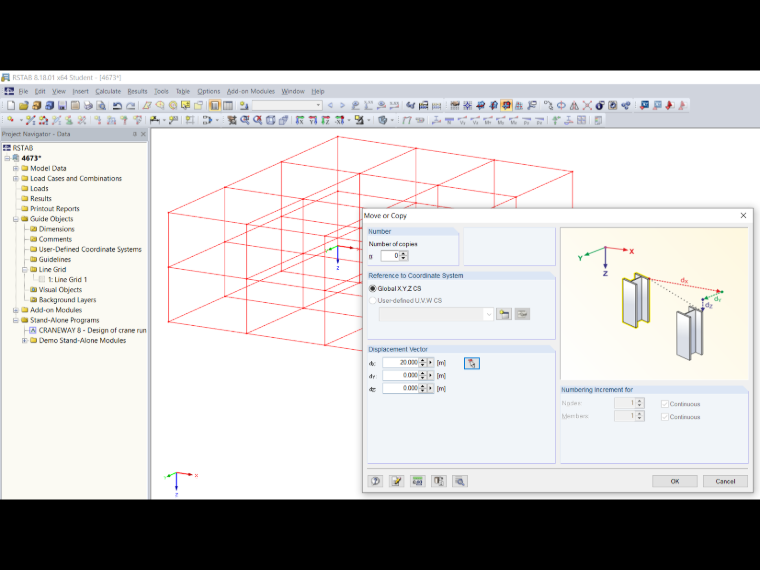Expand the Model Data tree node

(x=16, y=169)
